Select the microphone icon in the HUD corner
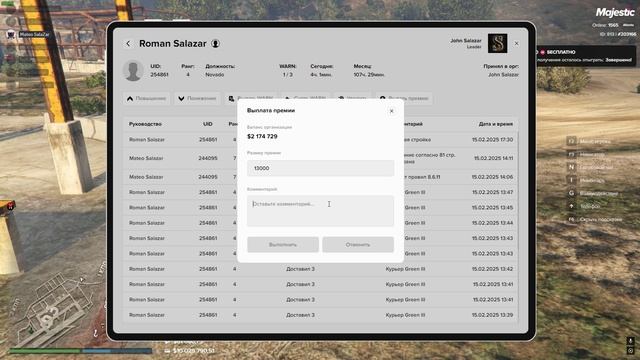640x360 pixels. pos(631,341)
